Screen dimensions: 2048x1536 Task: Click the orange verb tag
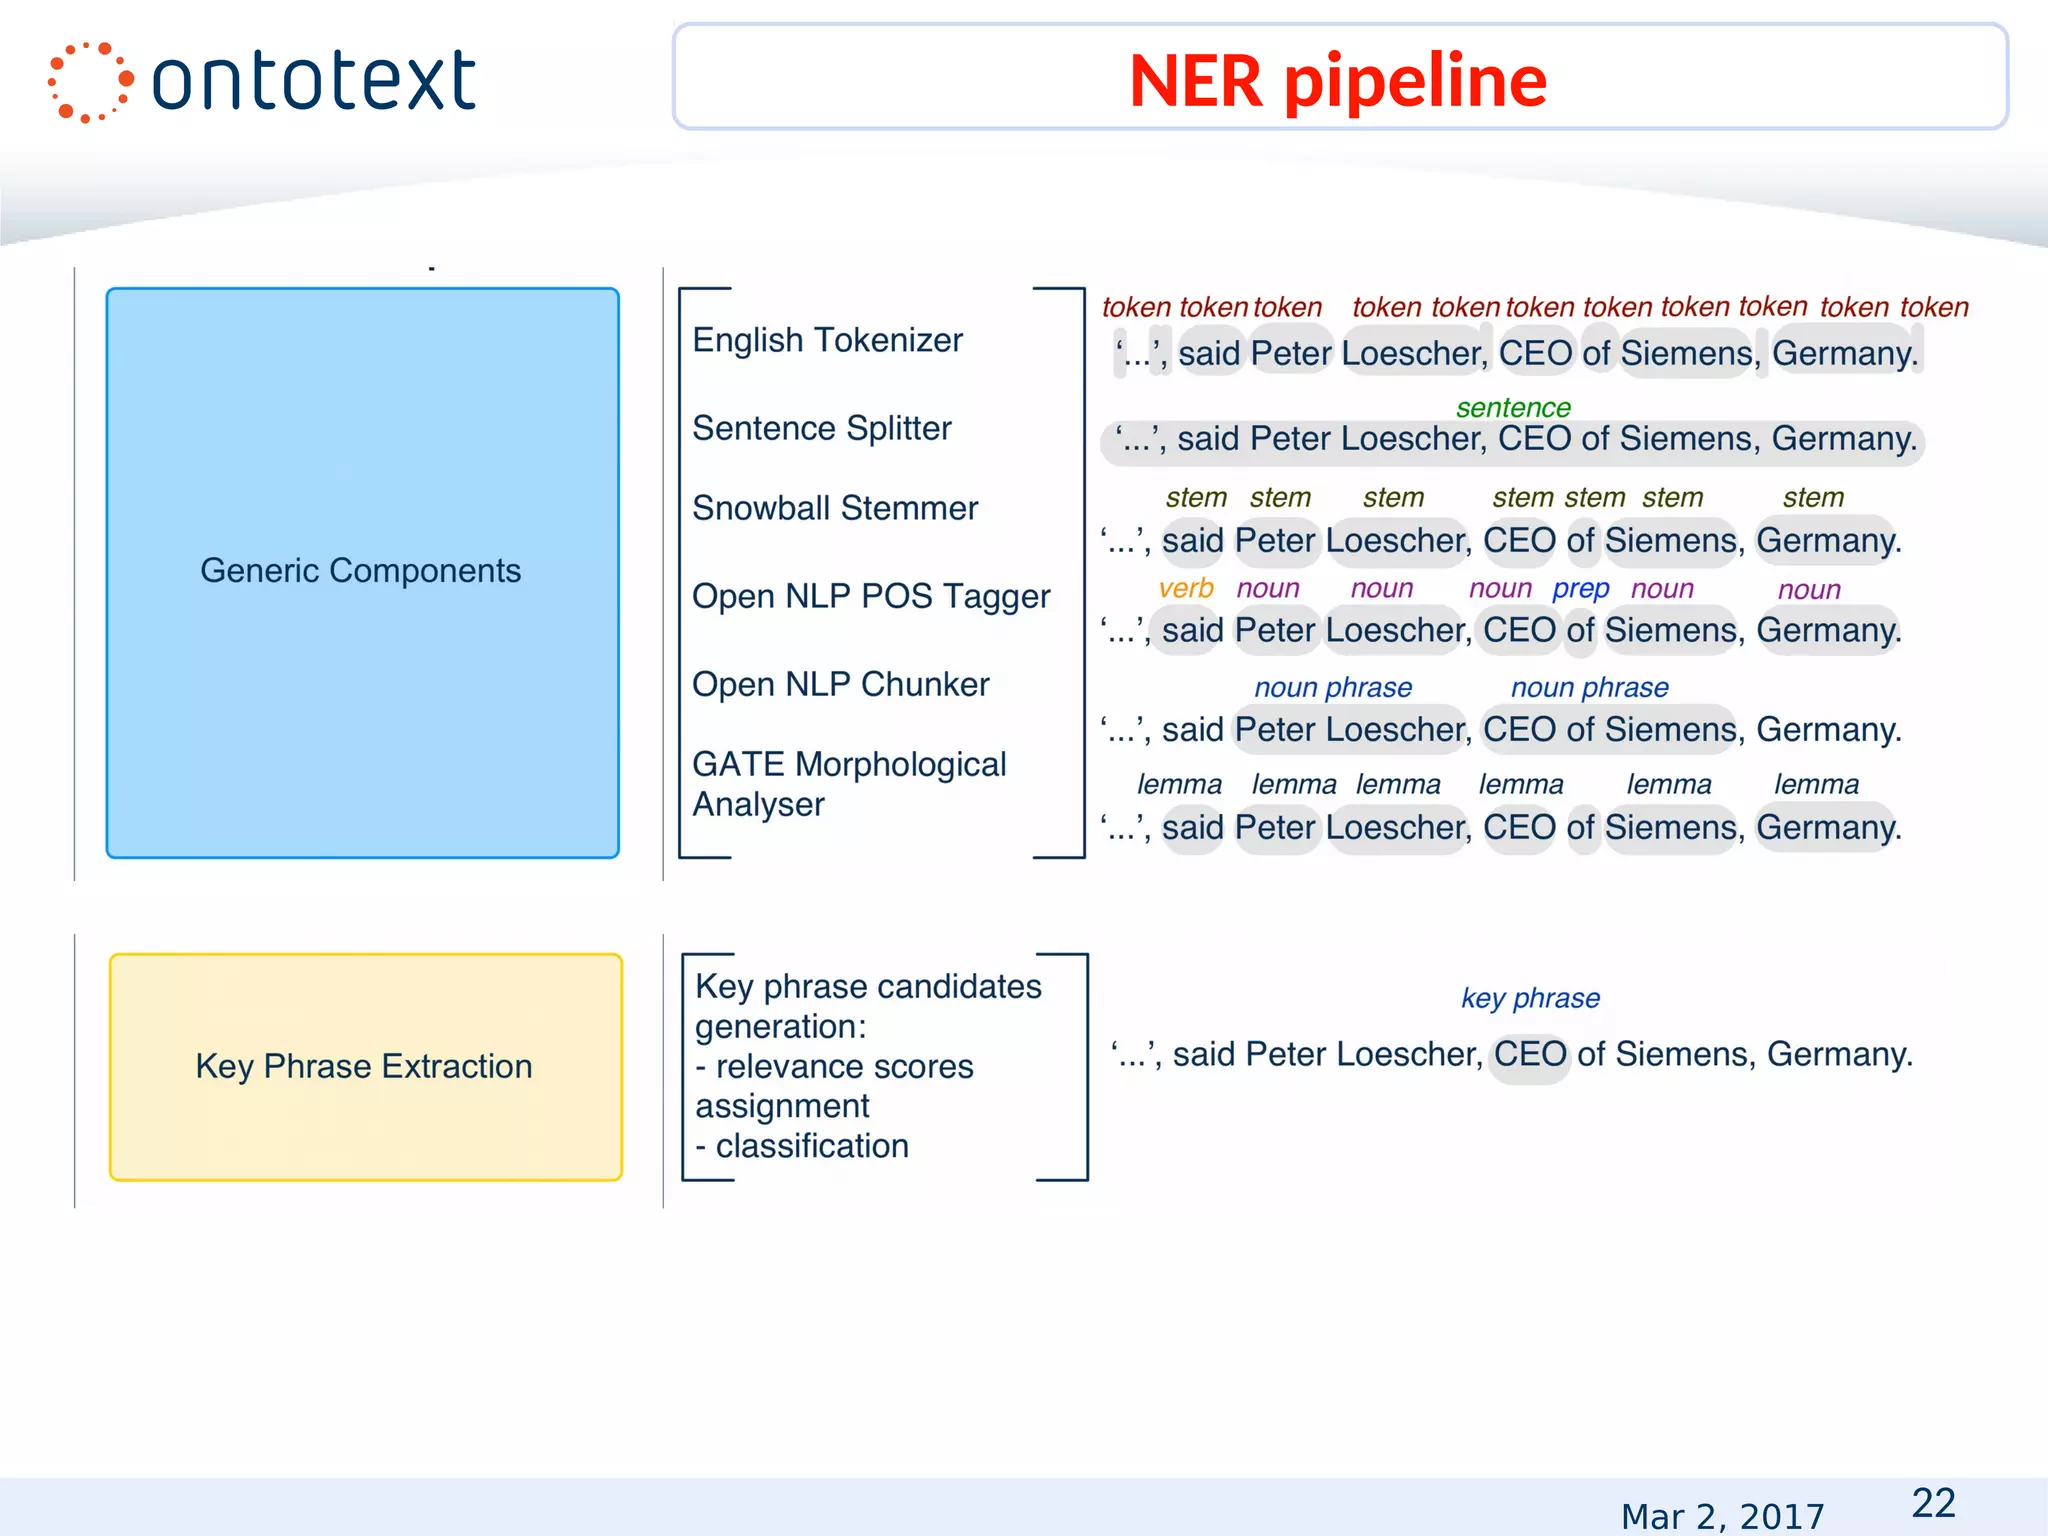[x=1185, y=589]
